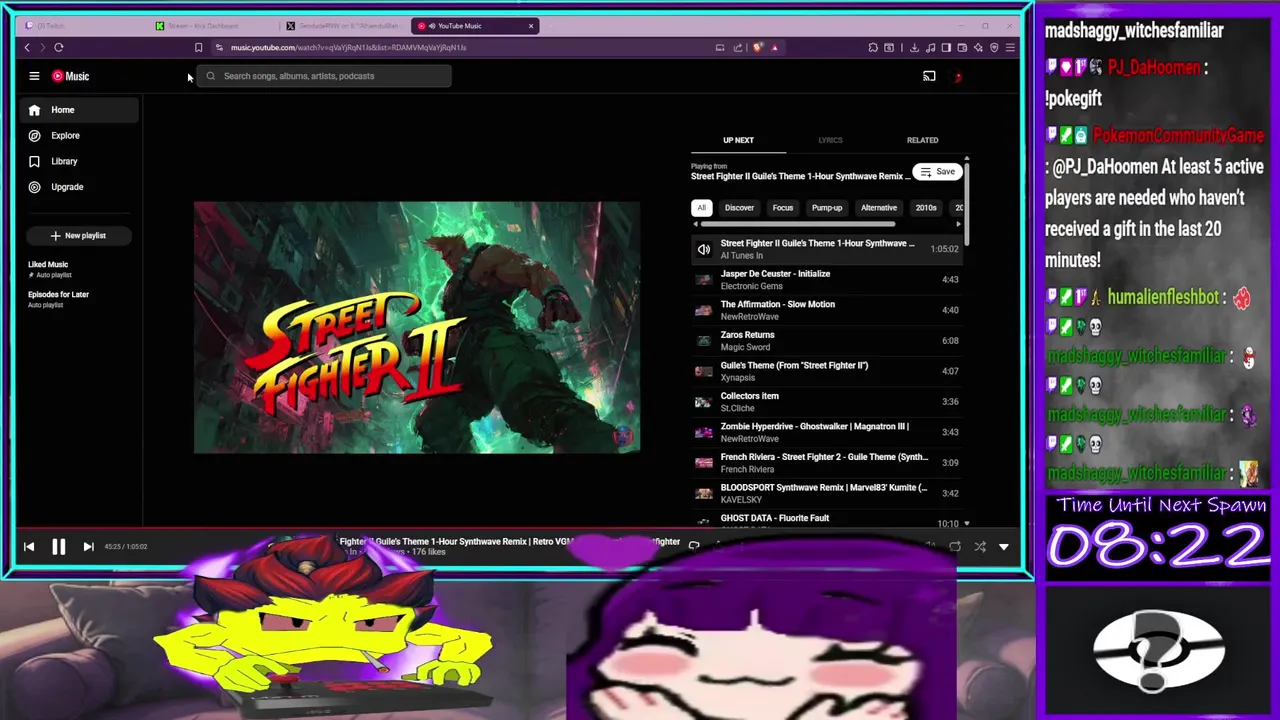The image size is (1280, 720).
Task: Create a New playlist
Action: coord(78,236)
